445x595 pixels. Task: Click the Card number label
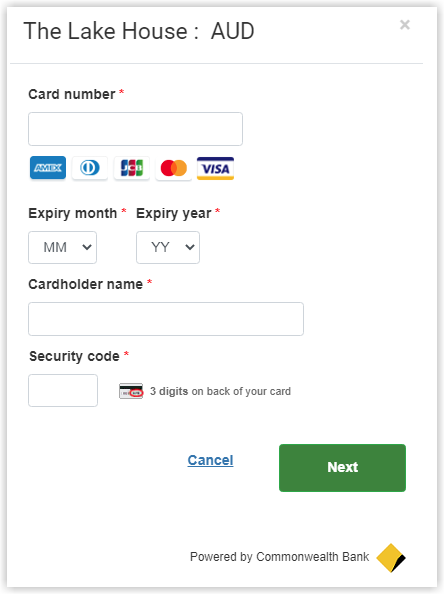pyautogui.click(x=72, y=94)
